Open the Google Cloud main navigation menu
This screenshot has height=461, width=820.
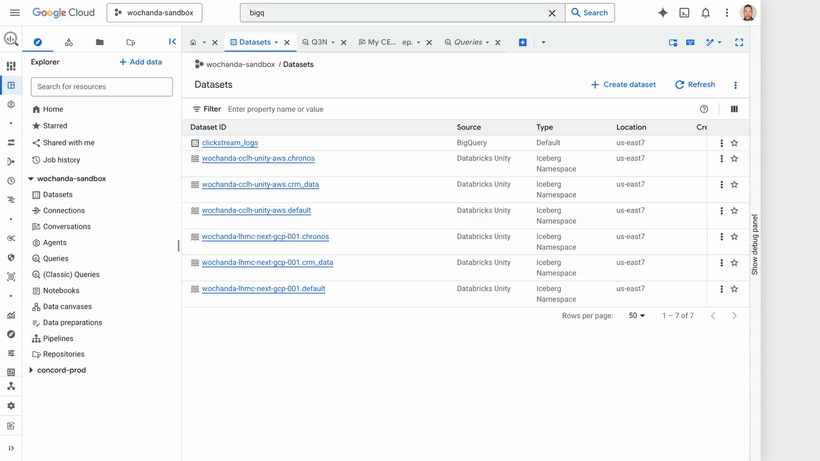(x=15, y=13)
